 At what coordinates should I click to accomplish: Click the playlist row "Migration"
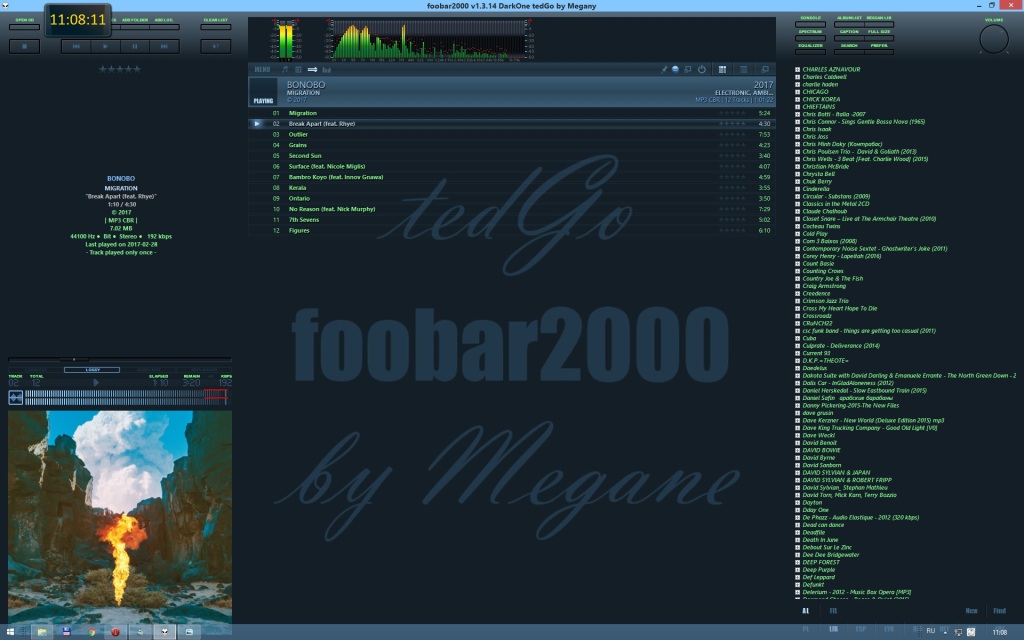point(511,113)
